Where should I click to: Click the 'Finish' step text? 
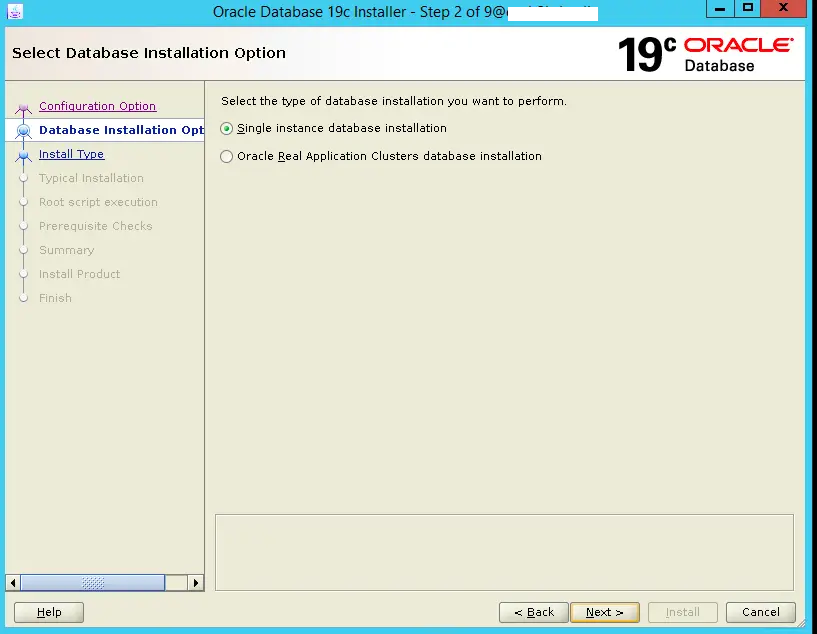tap(55, 298)
